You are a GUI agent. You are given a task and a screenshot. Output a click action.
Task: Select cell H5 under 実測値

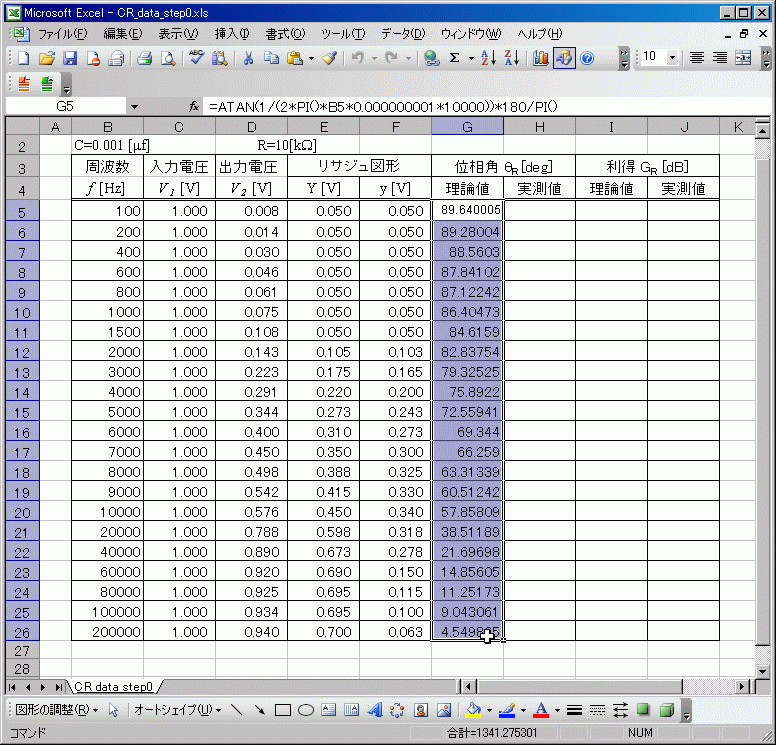(539, 210)
